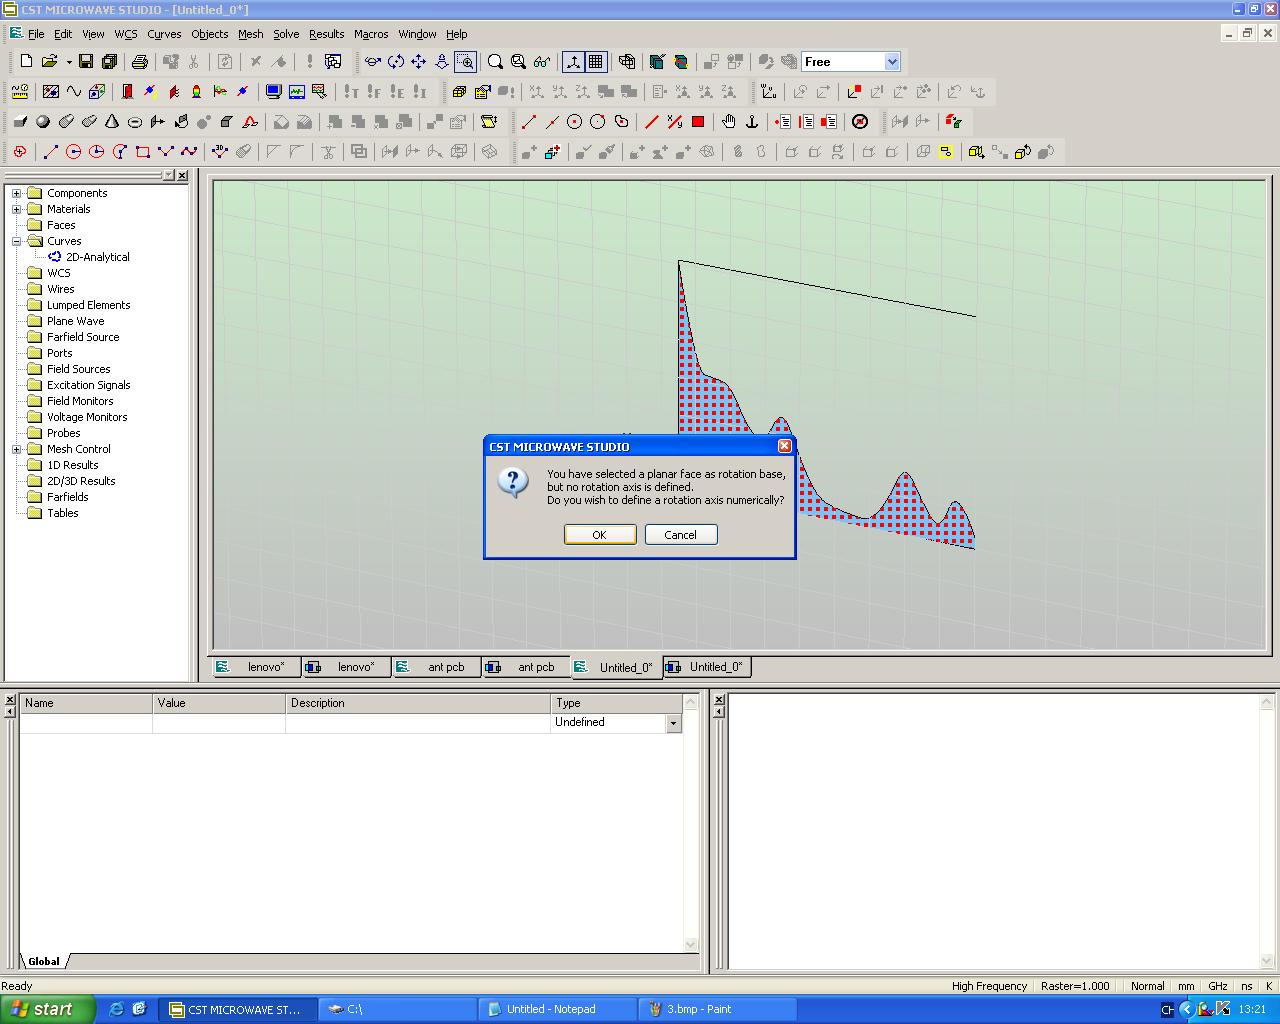Open the Windows start menu
Image resolution: width=1280 pixels, height=1024 pixels.
pos(48,1009)
